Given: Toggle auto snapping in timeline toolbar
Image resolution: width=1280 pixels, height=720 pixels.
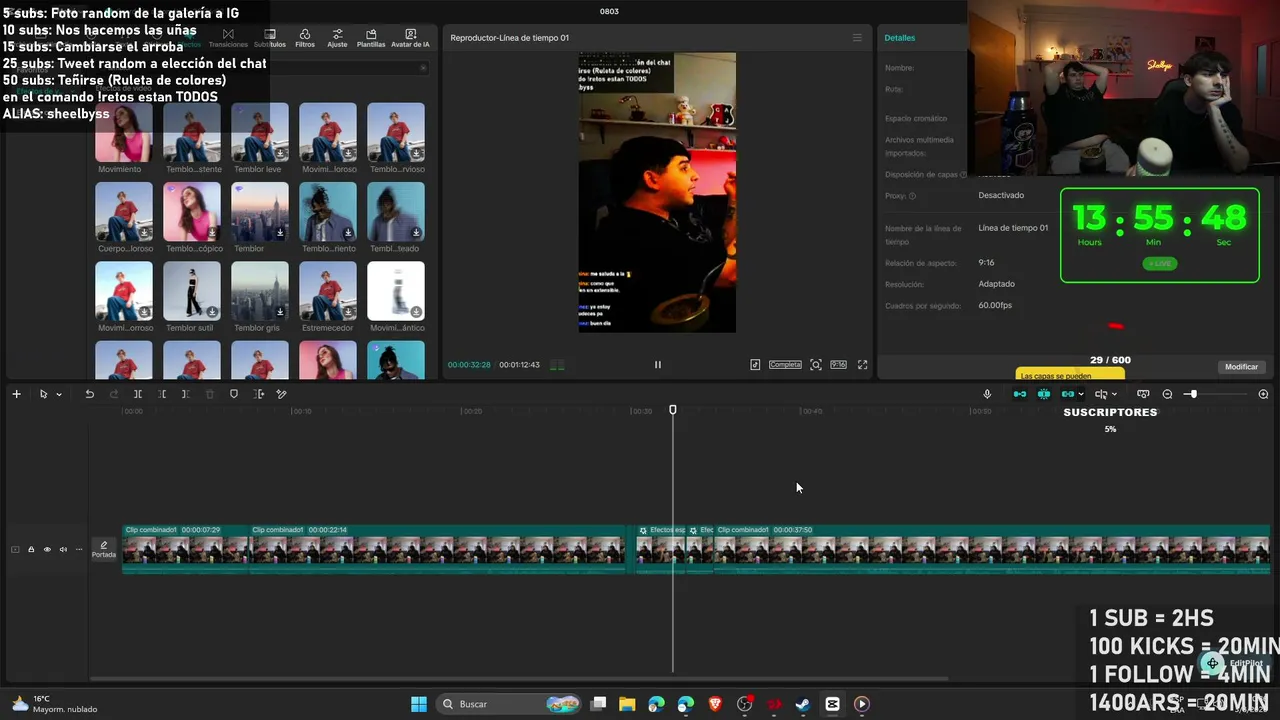Looking at the screenshot, I should coord(1044,394).
